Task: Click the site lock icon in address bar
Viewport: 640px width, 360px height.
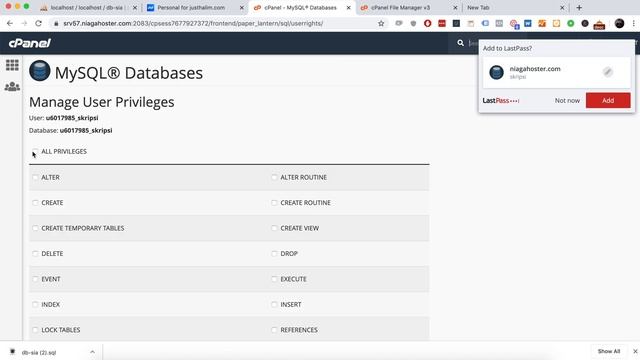Action: 56,24
